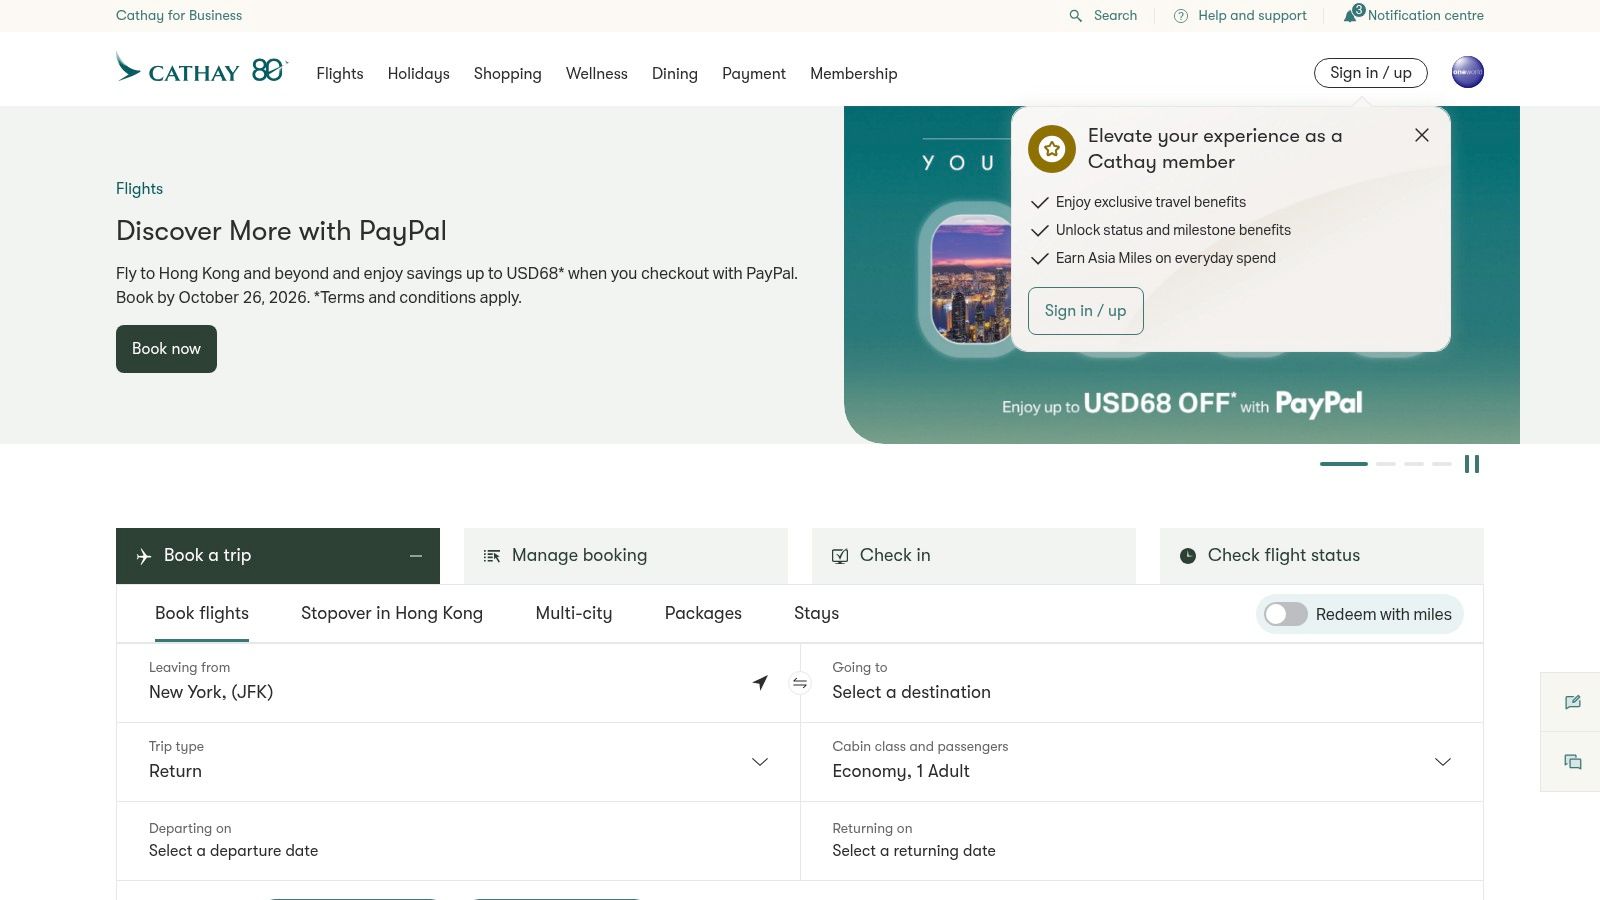Select the Stopover in Hong Kong tab
Screen dimensions: 1600x900
click(392, 613)
